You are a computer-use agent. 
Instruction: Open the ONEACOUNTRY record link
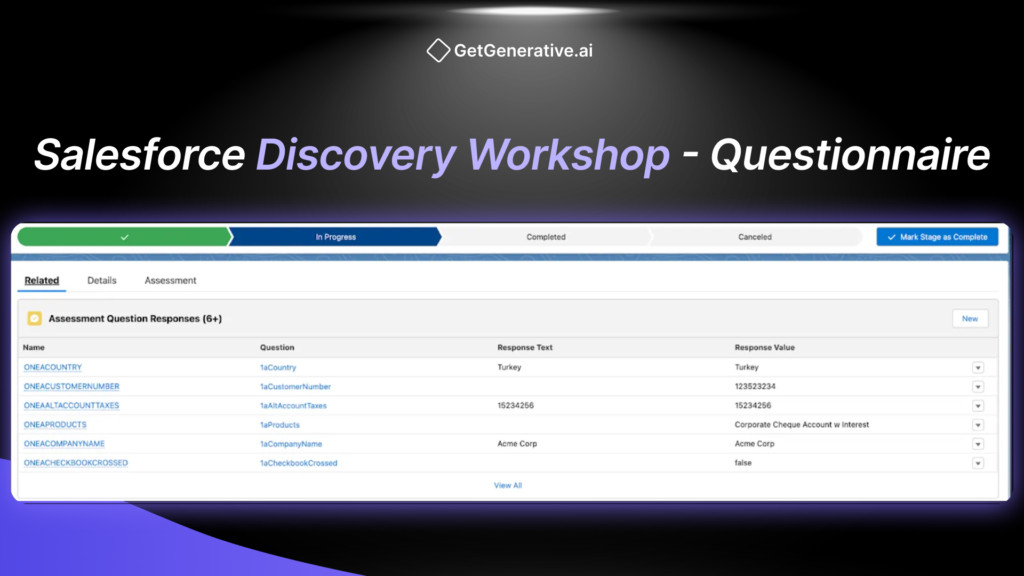click(x=53, y=368)
